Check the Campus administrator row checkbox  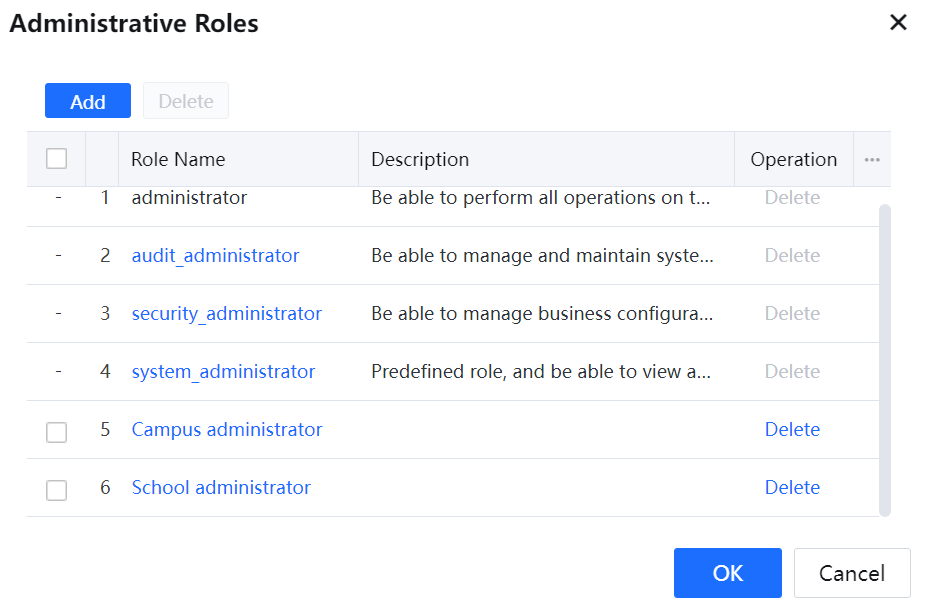point(57,431)
